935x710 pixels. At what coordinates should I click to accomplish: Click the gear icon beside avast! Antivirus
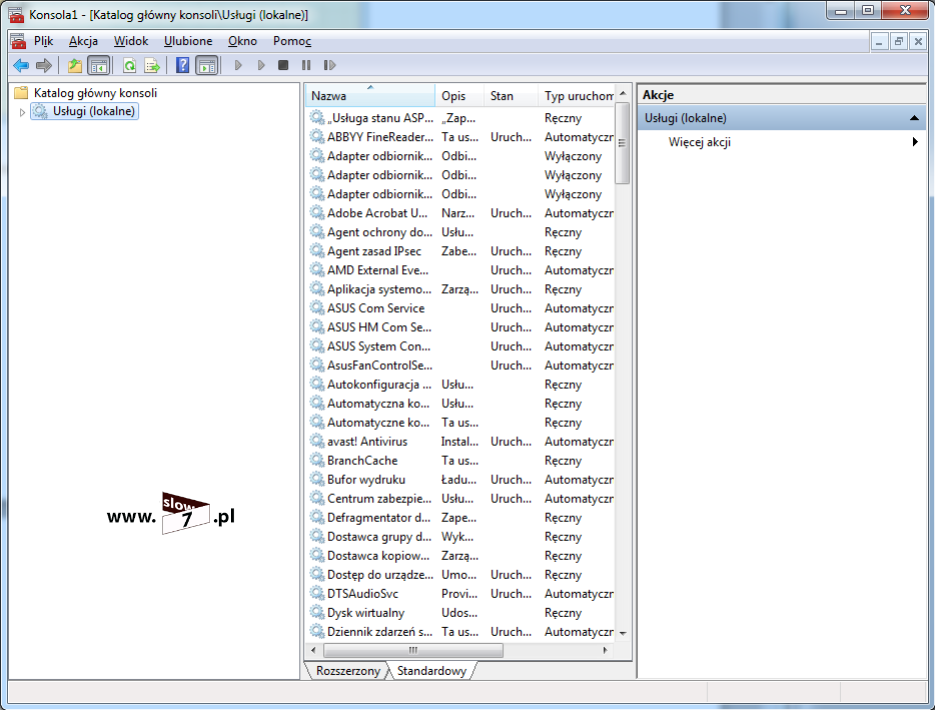click(x=317, y=441)
